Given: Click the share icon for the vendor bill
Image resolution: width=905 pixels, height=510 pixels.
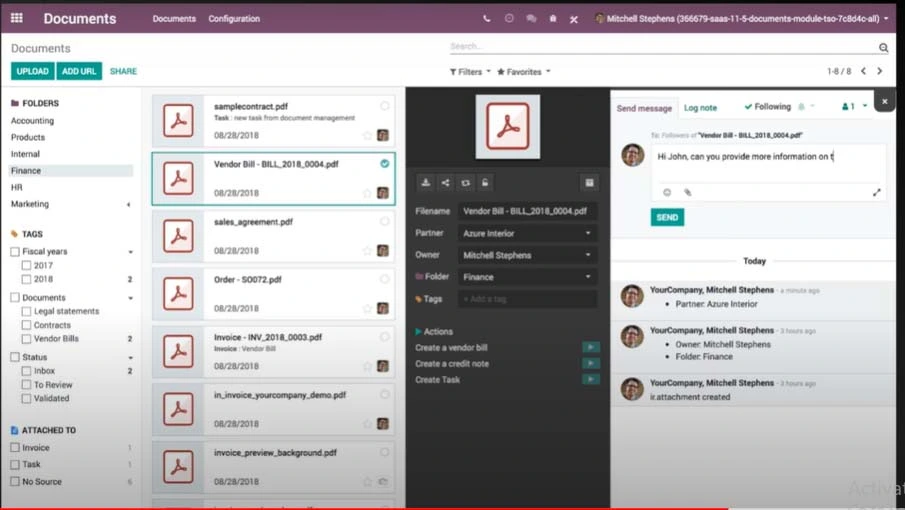Looking at the screenshot, I should pos(446,183).
